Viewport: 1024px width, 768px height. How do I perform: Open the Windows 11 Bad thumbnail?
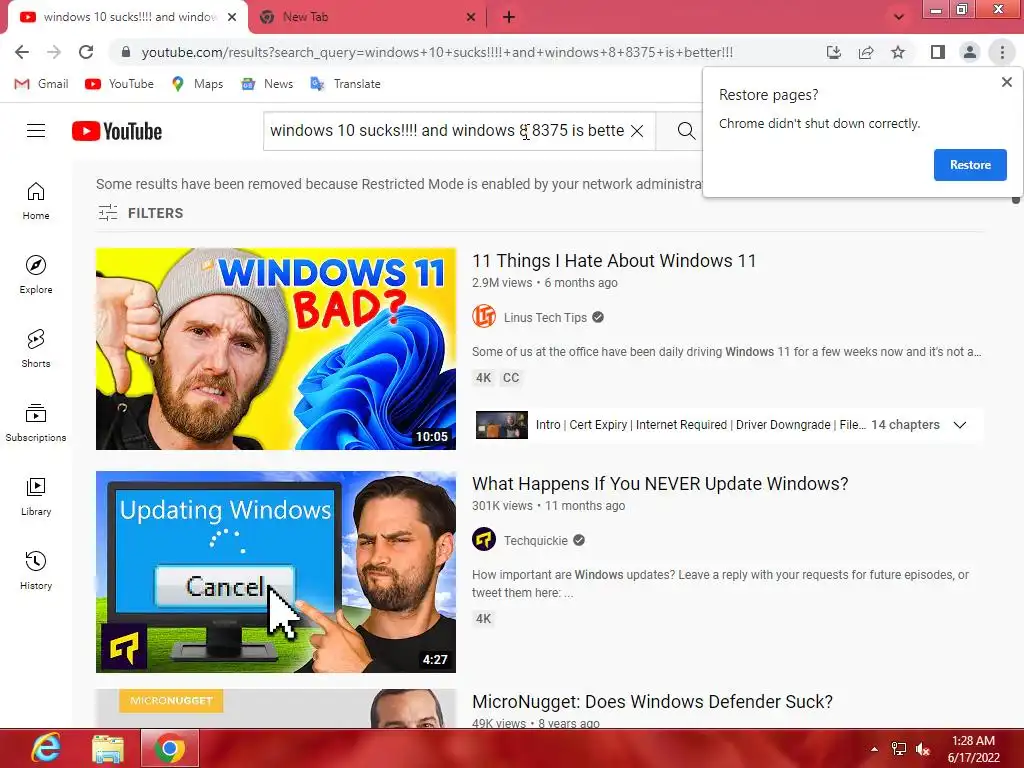[276, 349]
